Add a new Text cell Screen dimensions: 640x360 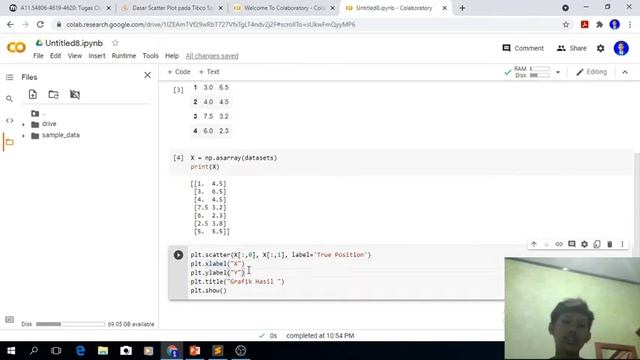point(209,72)
